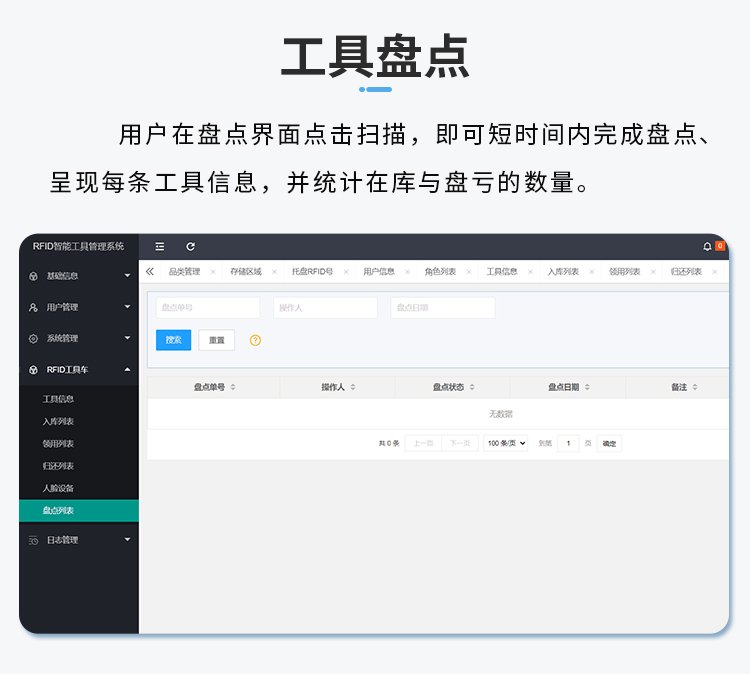This screenshot has width=750, height=674.
Task: Open 入库列表 in the sidebar
Action: point(58,421)
